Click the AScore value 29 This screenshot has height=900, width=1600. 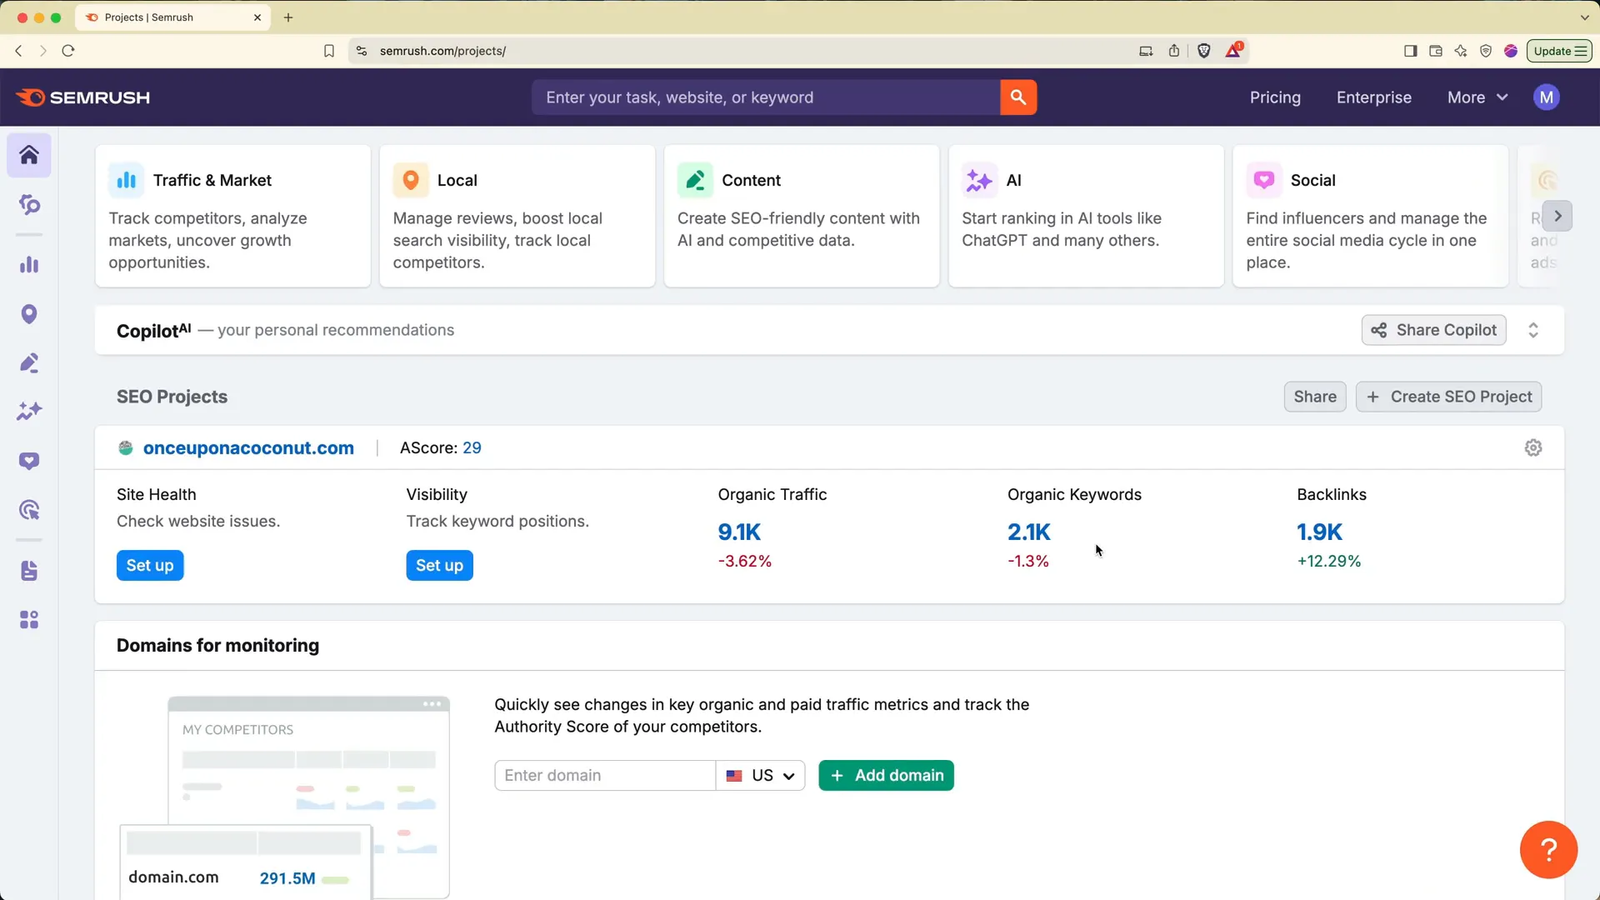point(472,448)
